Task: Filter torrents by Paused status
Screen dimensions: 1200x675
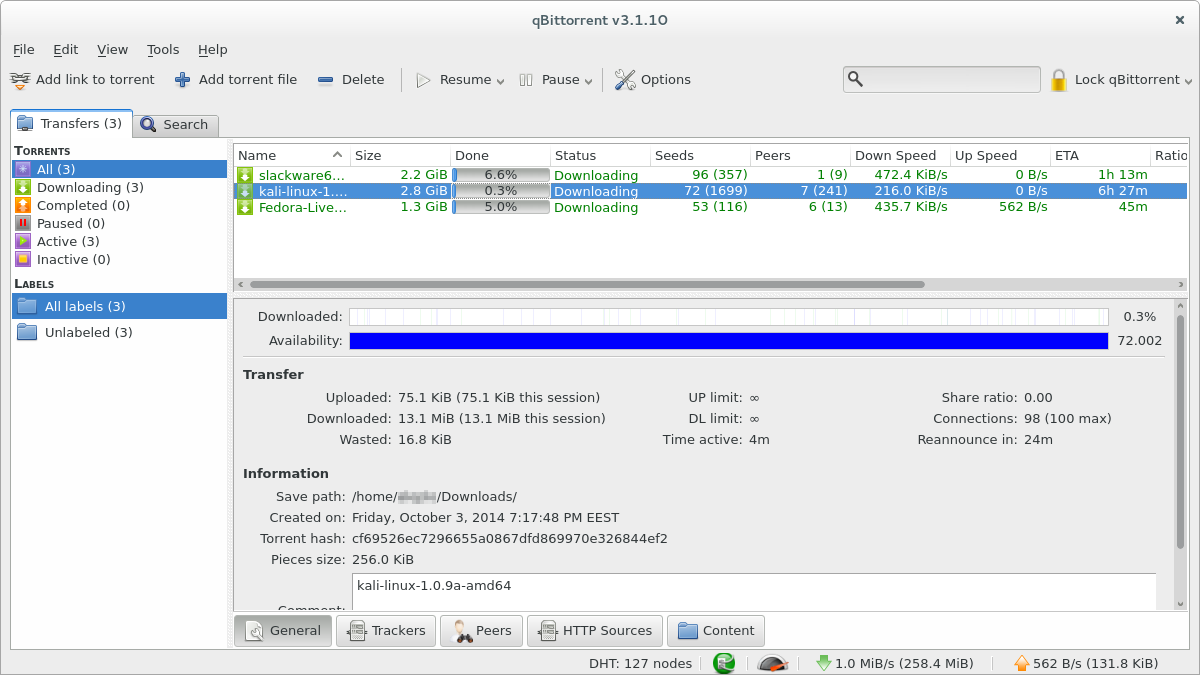Action: click(x=70, y=223)
